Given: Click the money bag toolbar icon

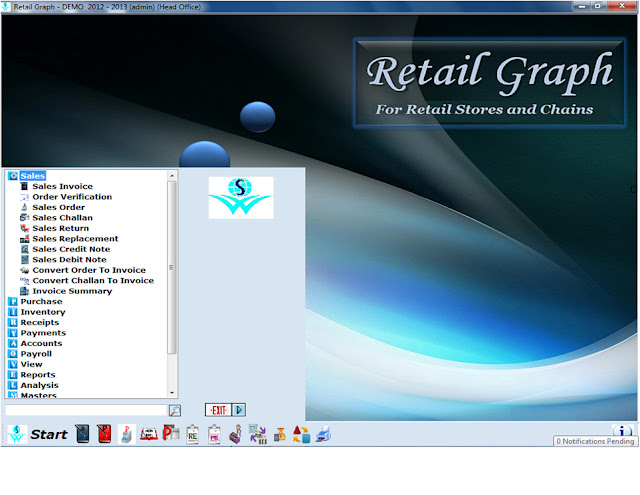Looking at the screenshot, I should click(280, 434).
